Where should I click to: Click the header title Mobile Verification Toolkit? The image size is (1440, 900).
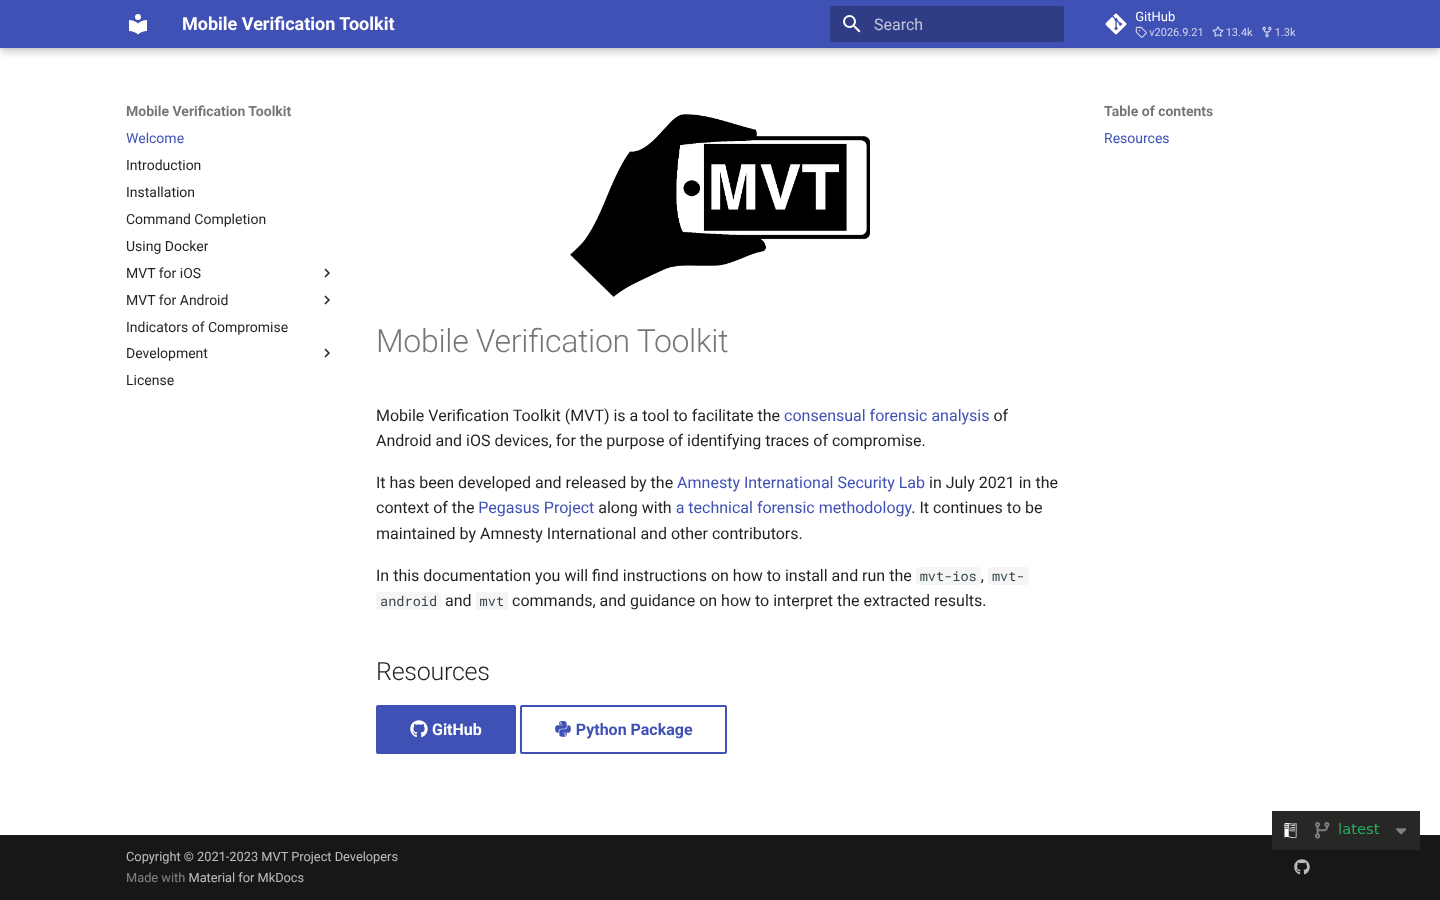coord(288,24)
